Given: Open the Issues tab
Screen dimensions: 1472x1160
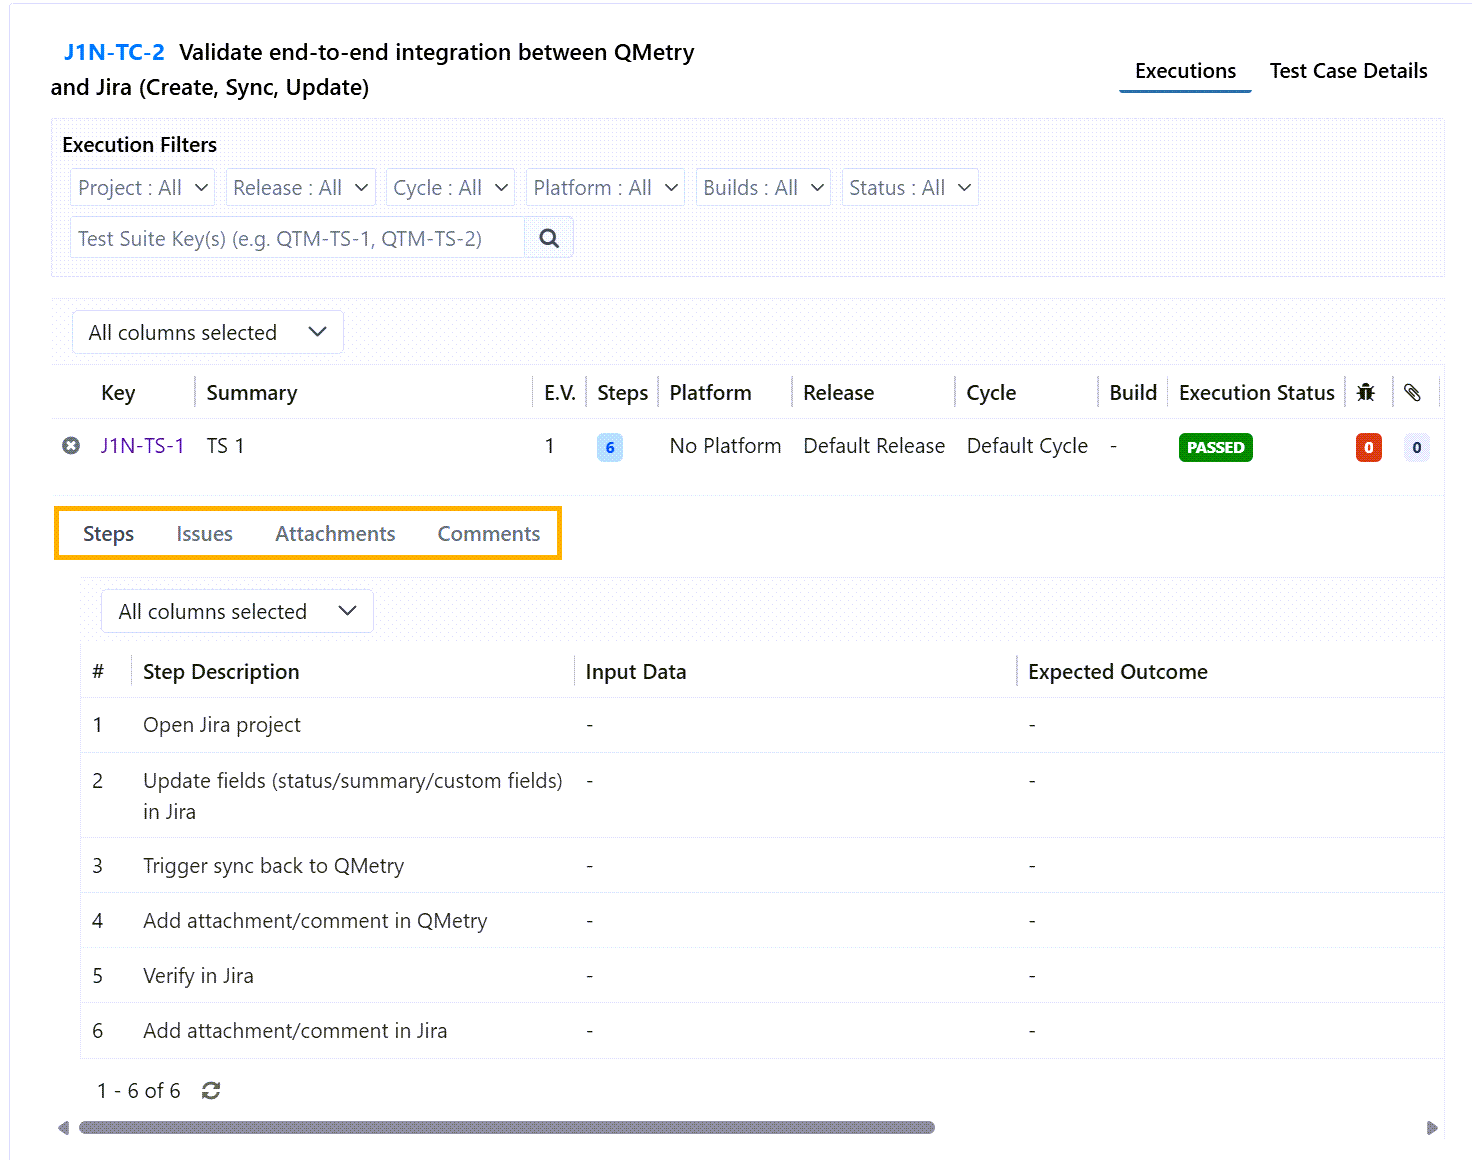Looking at the screenshot, I should [204, 534].
